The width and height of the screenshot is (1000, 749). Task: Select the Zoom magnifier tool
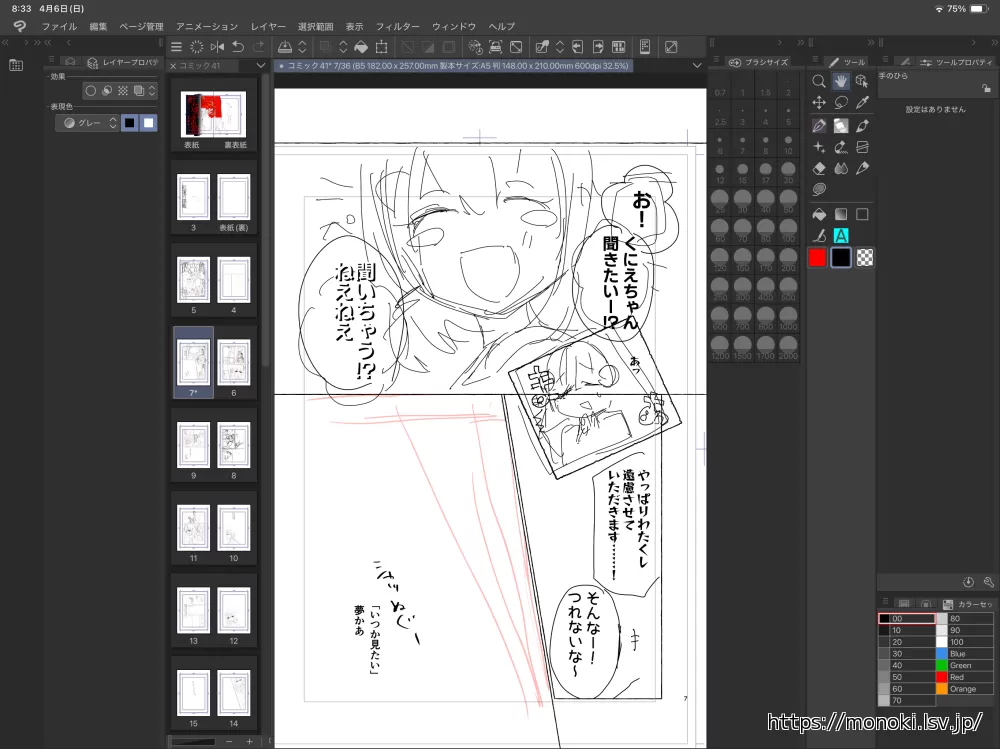(x=819, y=81)
